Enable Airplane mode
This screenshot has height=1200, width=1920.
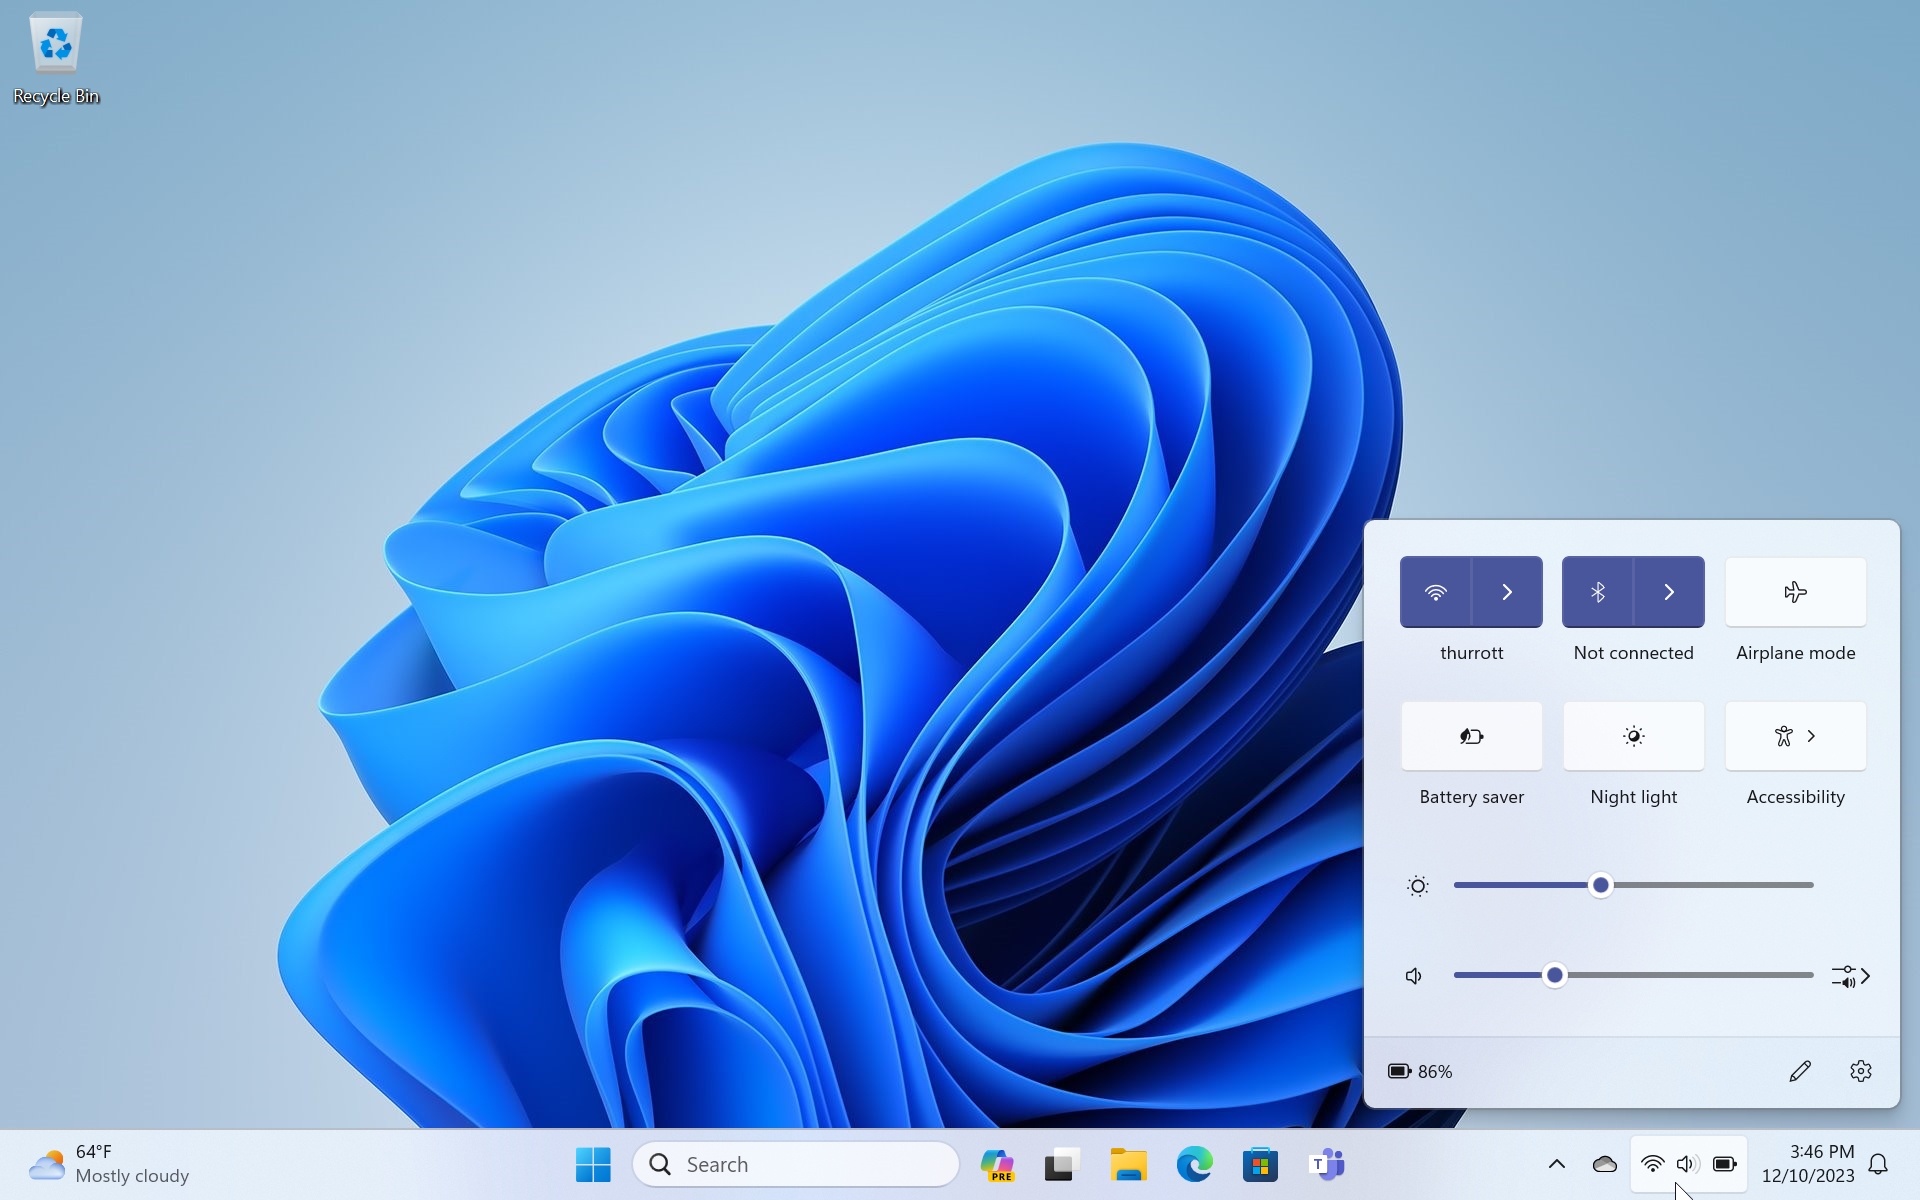[x=1795, y=592]
